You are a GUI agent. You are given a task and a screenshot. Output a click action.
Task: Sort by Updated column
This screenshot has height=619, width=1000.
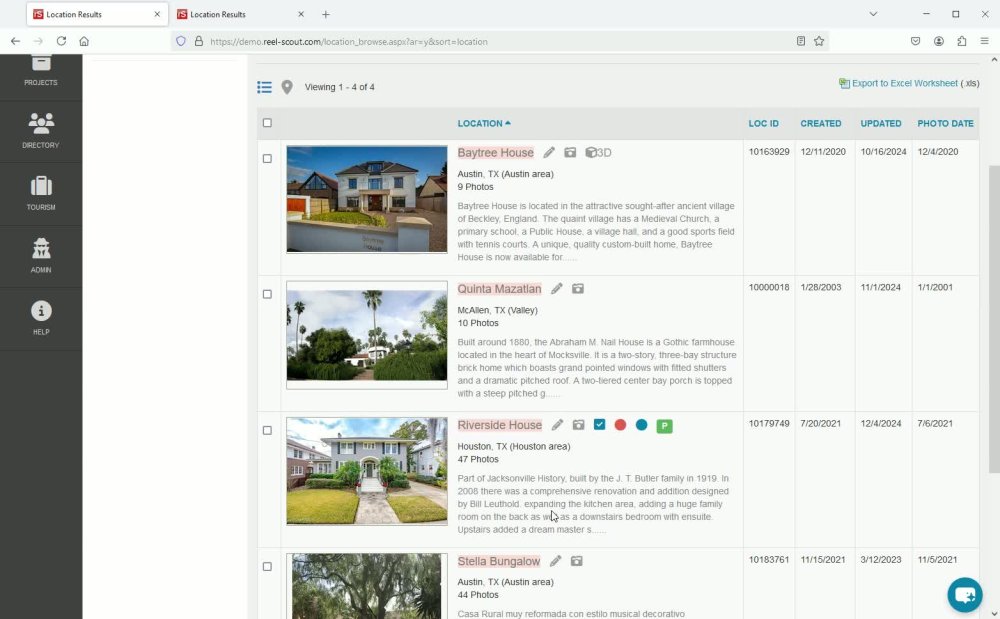click(881, 124)
